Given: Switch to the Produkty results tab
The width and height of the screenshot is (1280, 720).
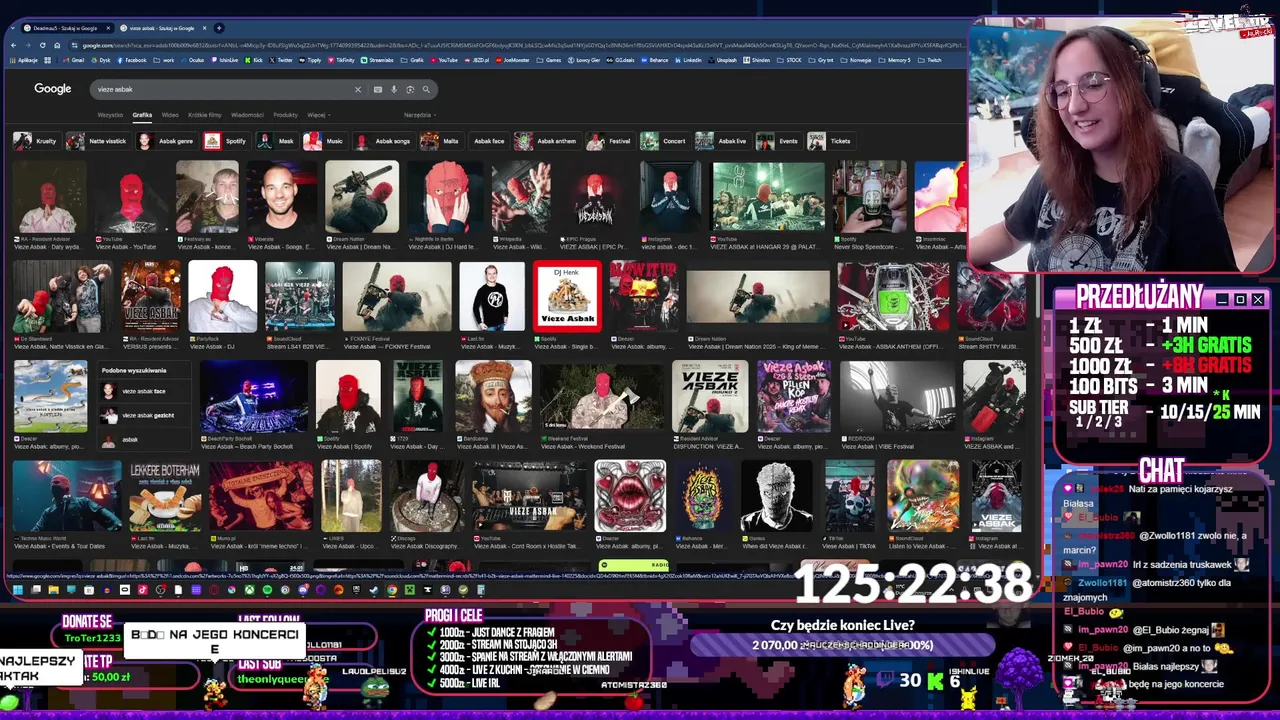Looking at the screenshot, I should click(x=285, y=115).
